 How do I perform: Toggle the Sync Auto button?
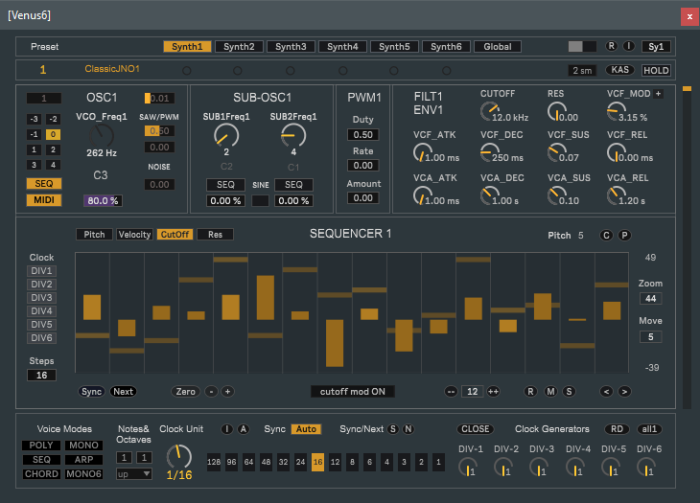[x=306, y=429]
